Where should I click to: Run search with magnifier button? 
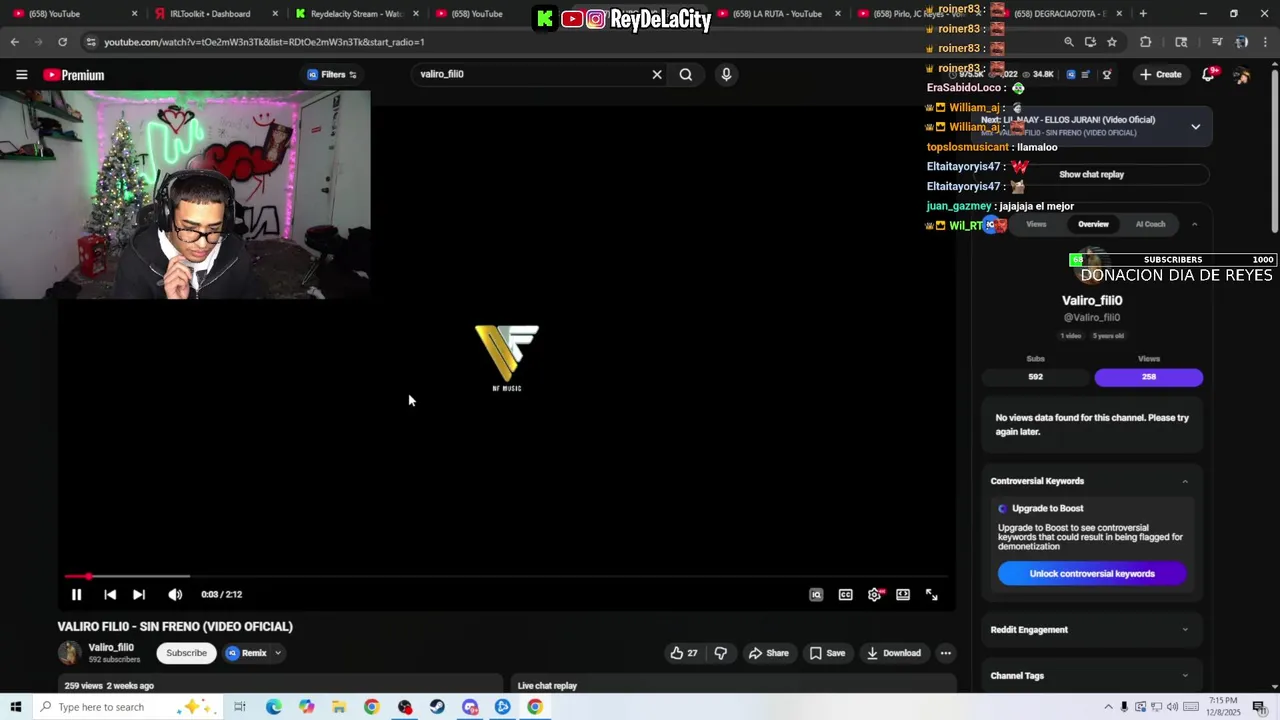click(x=686, y=74)
